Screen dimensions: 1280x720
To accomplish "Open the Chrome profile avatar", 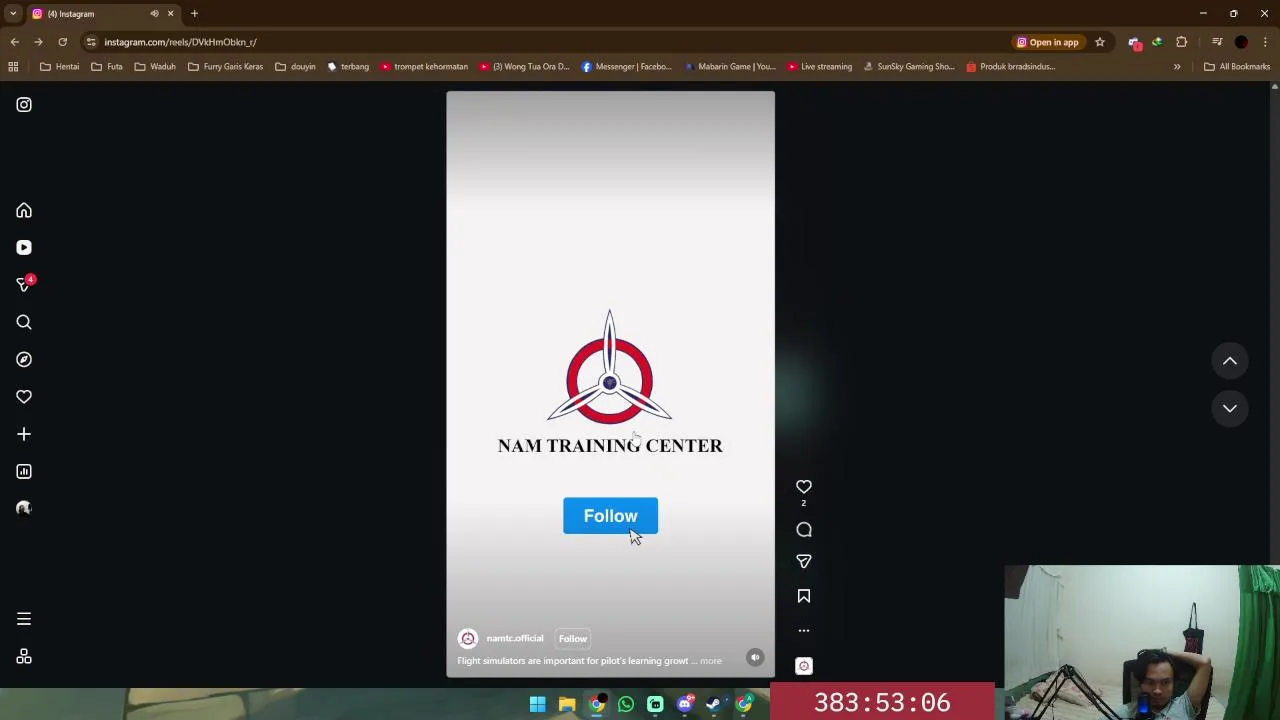I will tap(1241, 42).
